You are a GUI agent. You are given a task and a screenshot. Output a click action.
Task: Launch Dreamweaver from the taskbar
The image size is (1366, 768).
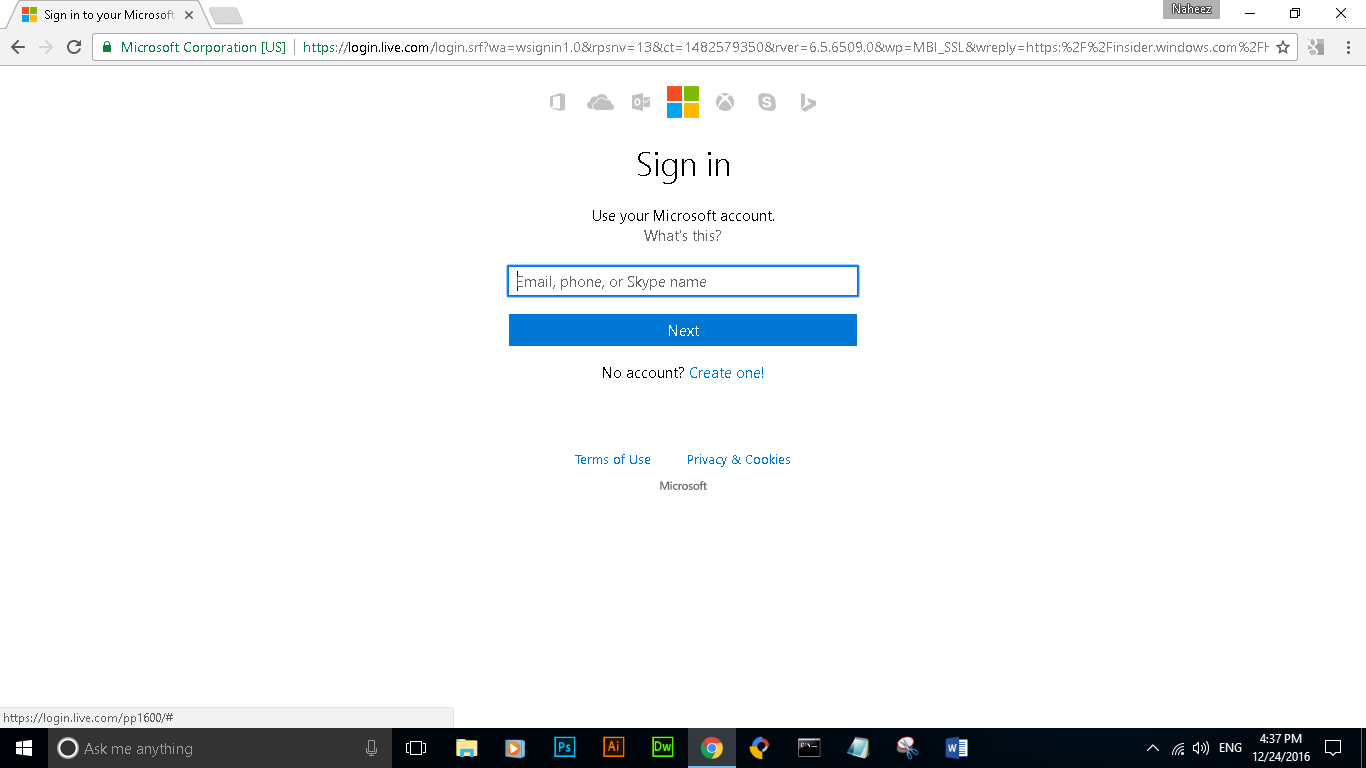(662, 748)
